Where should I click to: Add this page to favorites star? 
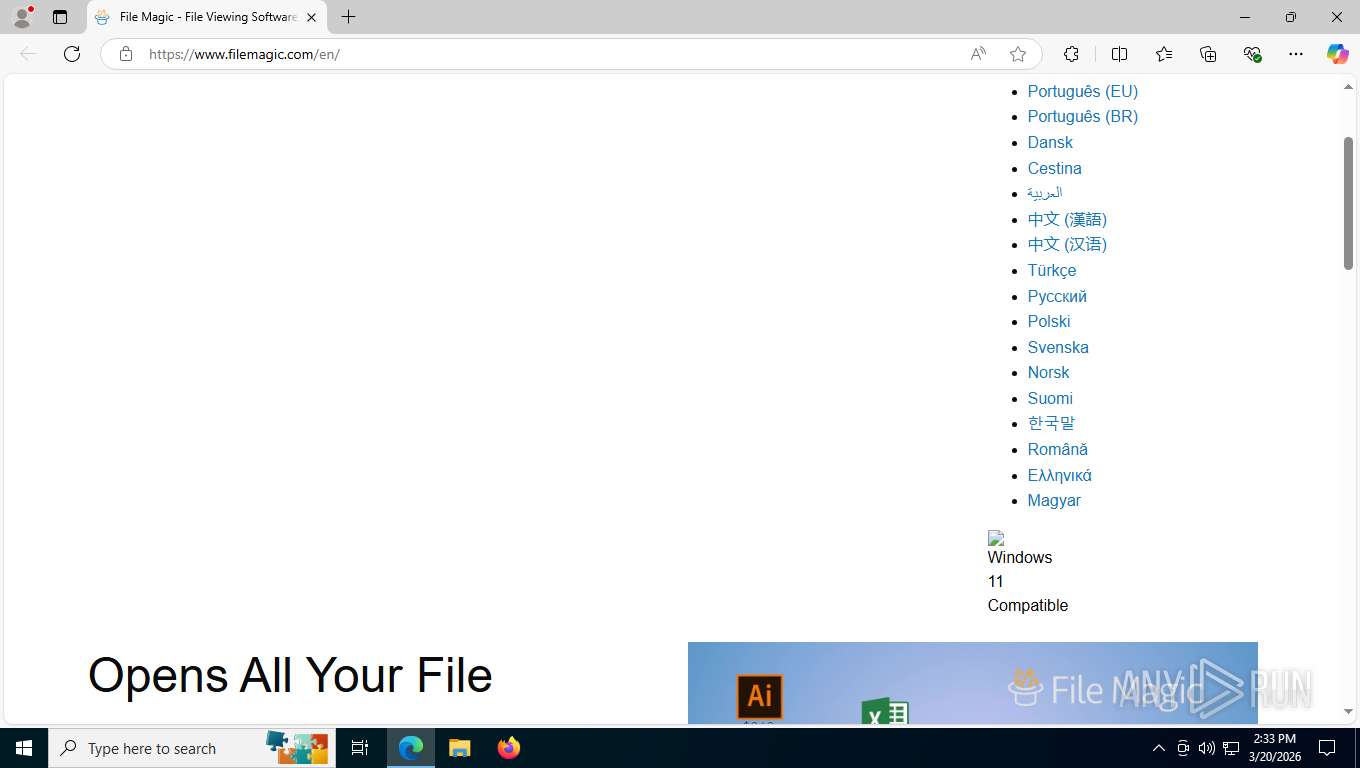click(x=1018, y=54)
